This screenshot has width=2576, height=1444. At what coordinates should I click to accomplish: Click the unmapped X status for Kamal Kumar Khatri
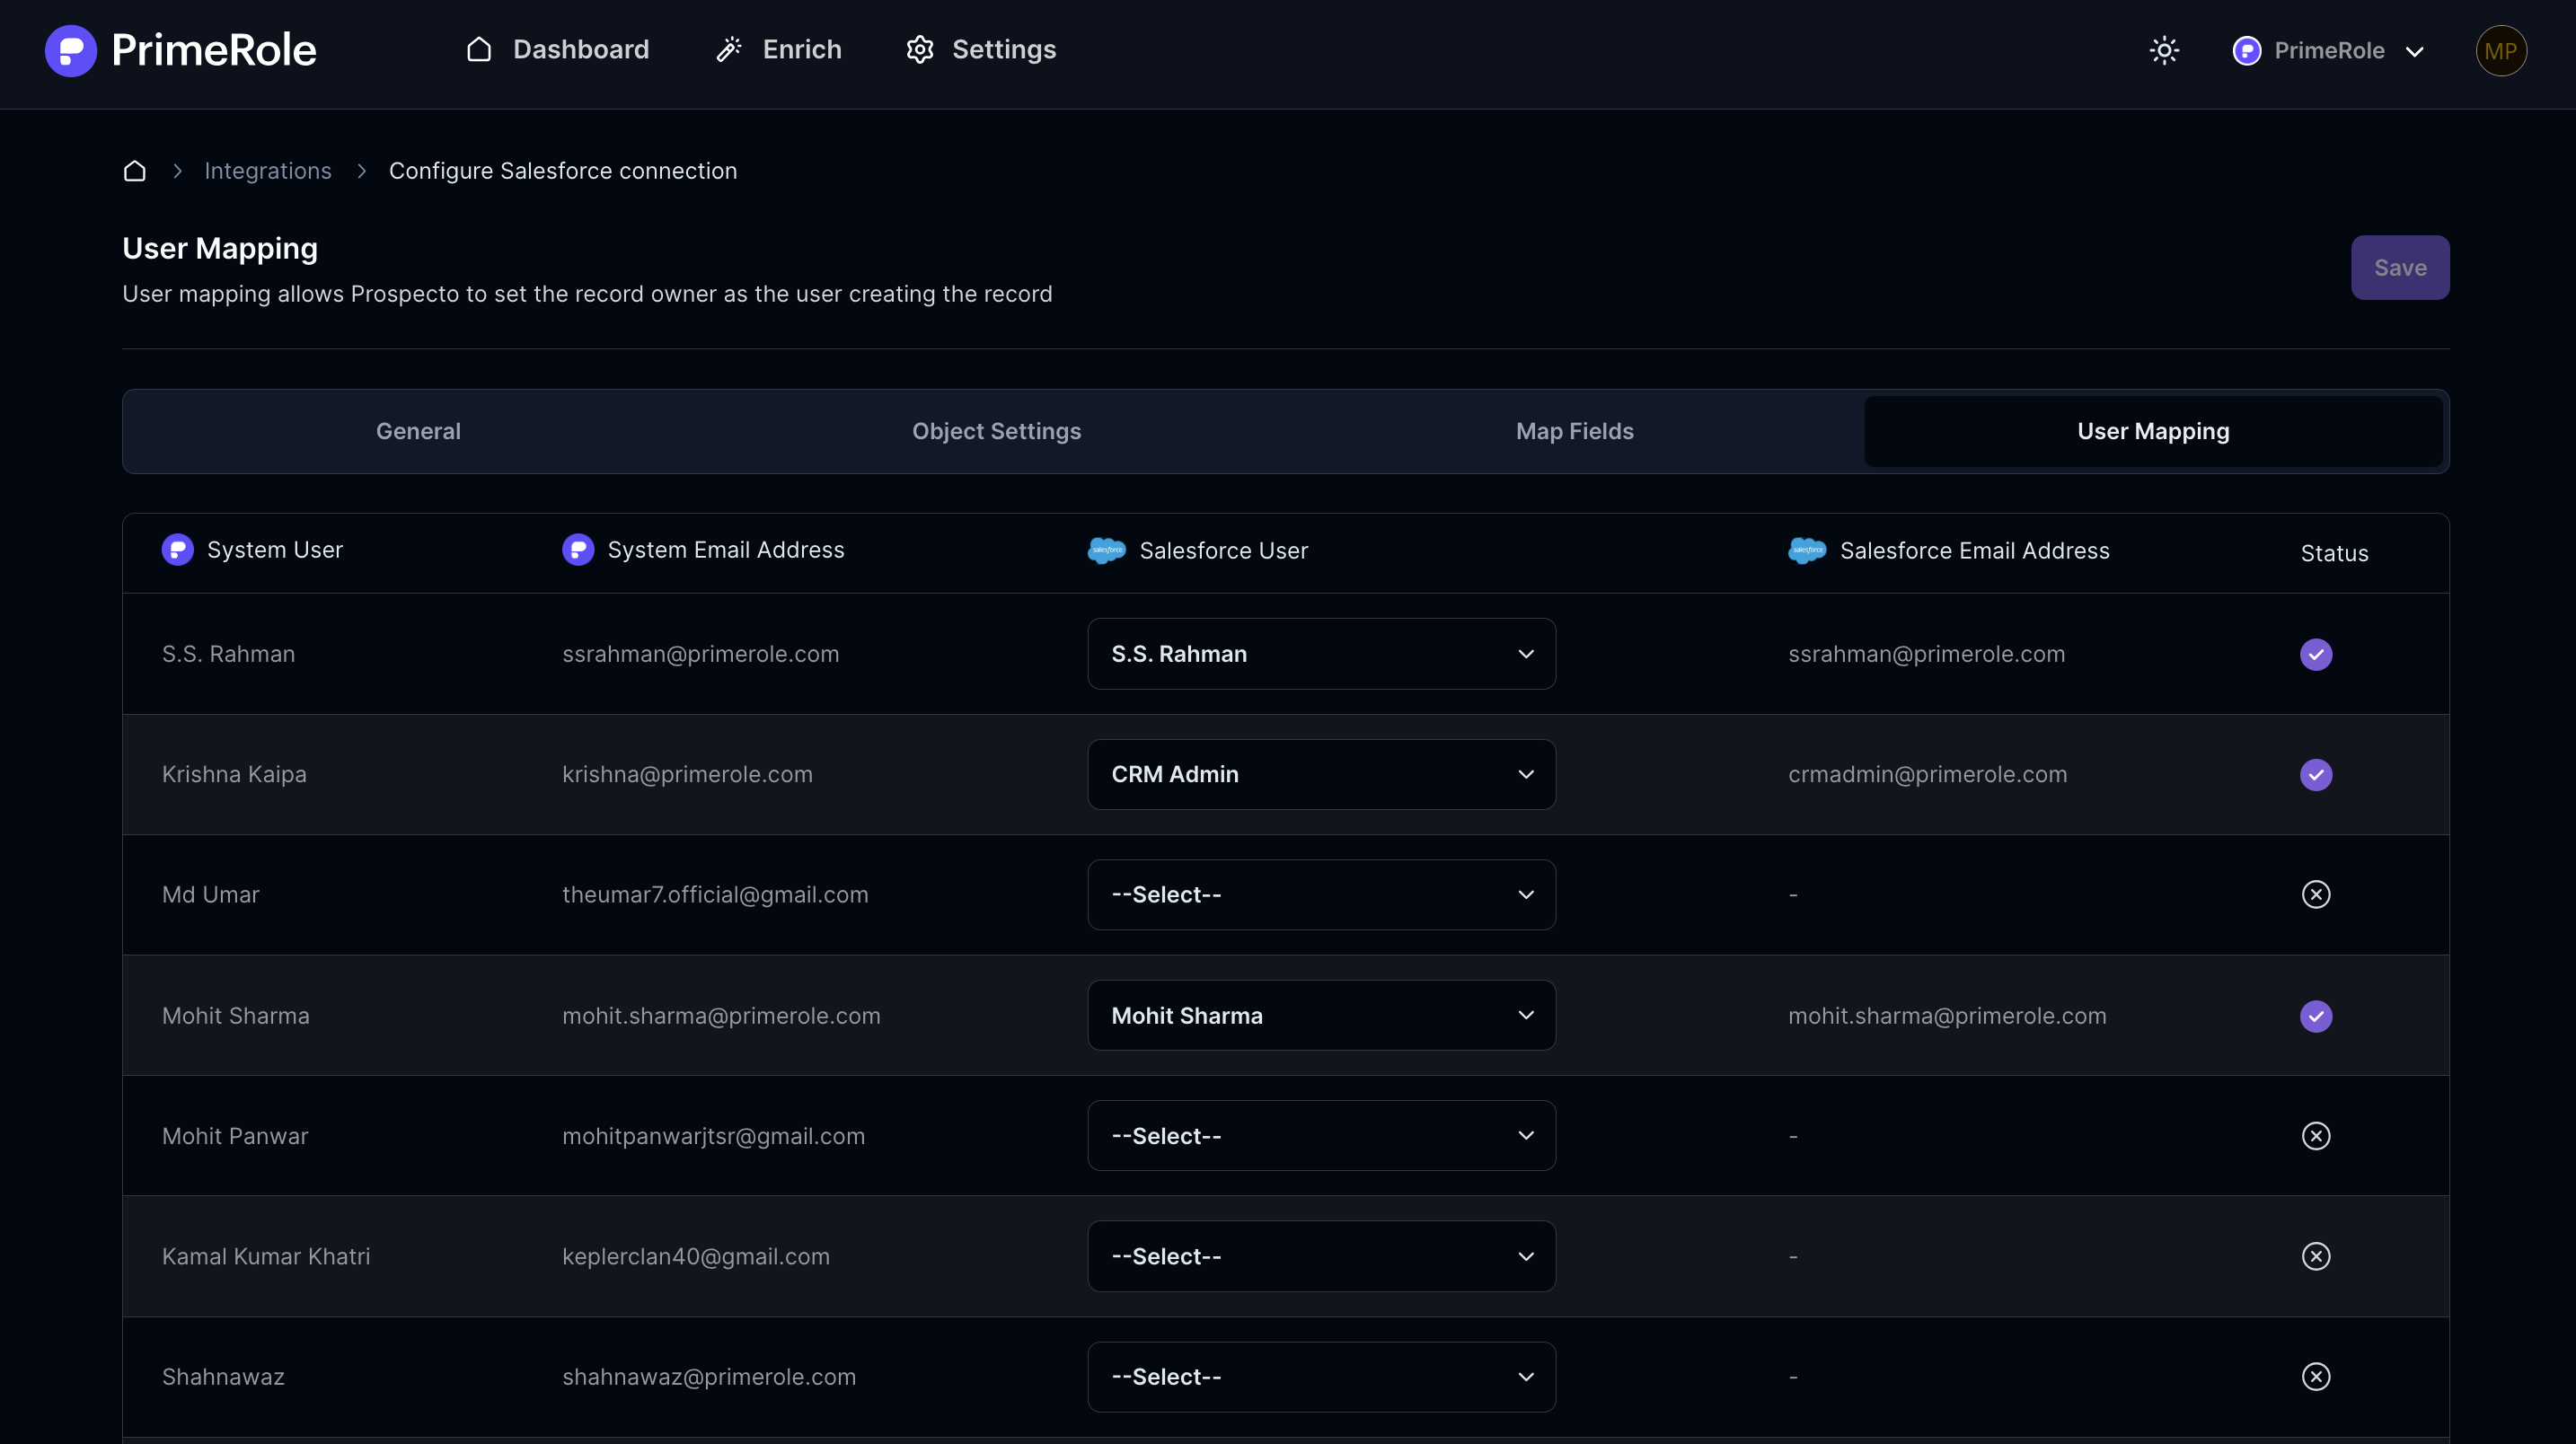point(2316,1257)
